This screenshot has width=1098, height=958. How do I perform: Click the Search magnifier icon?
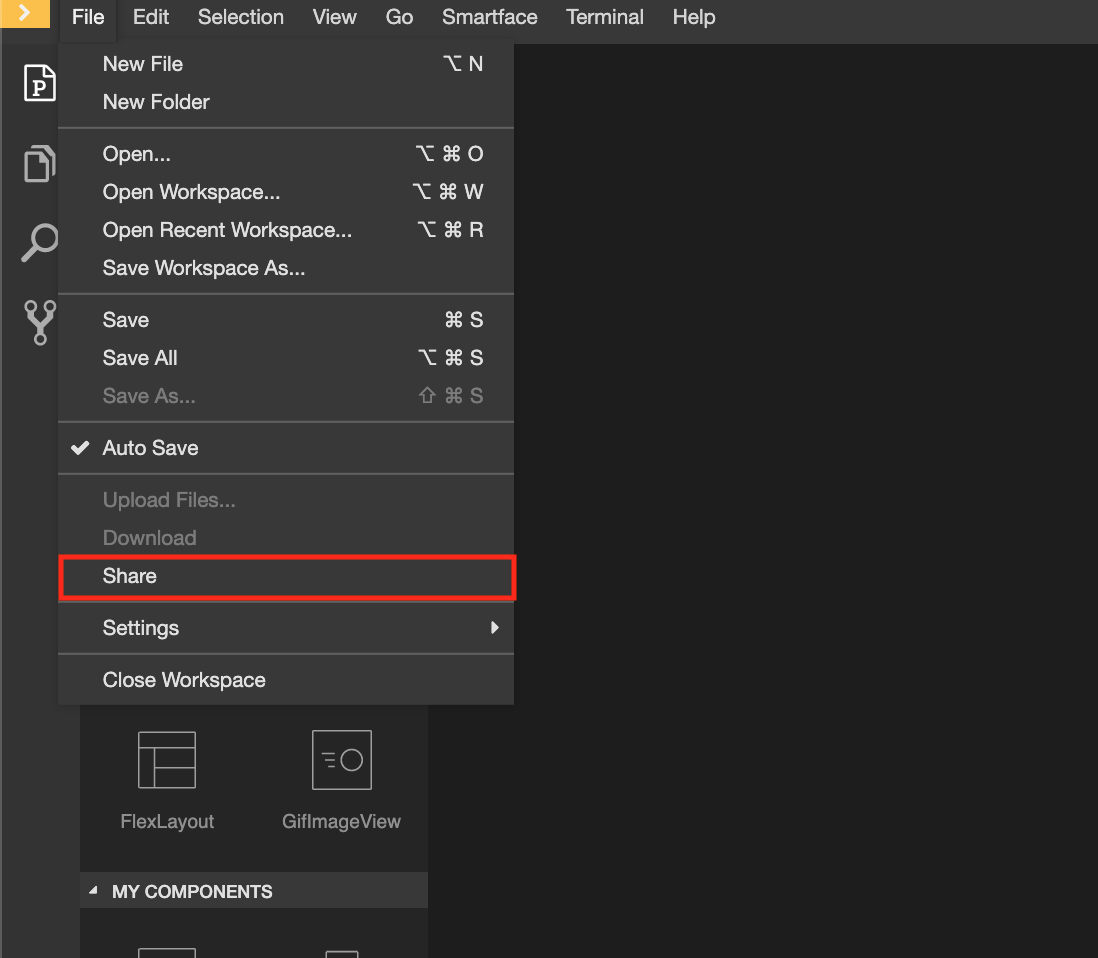click(39, 243)
